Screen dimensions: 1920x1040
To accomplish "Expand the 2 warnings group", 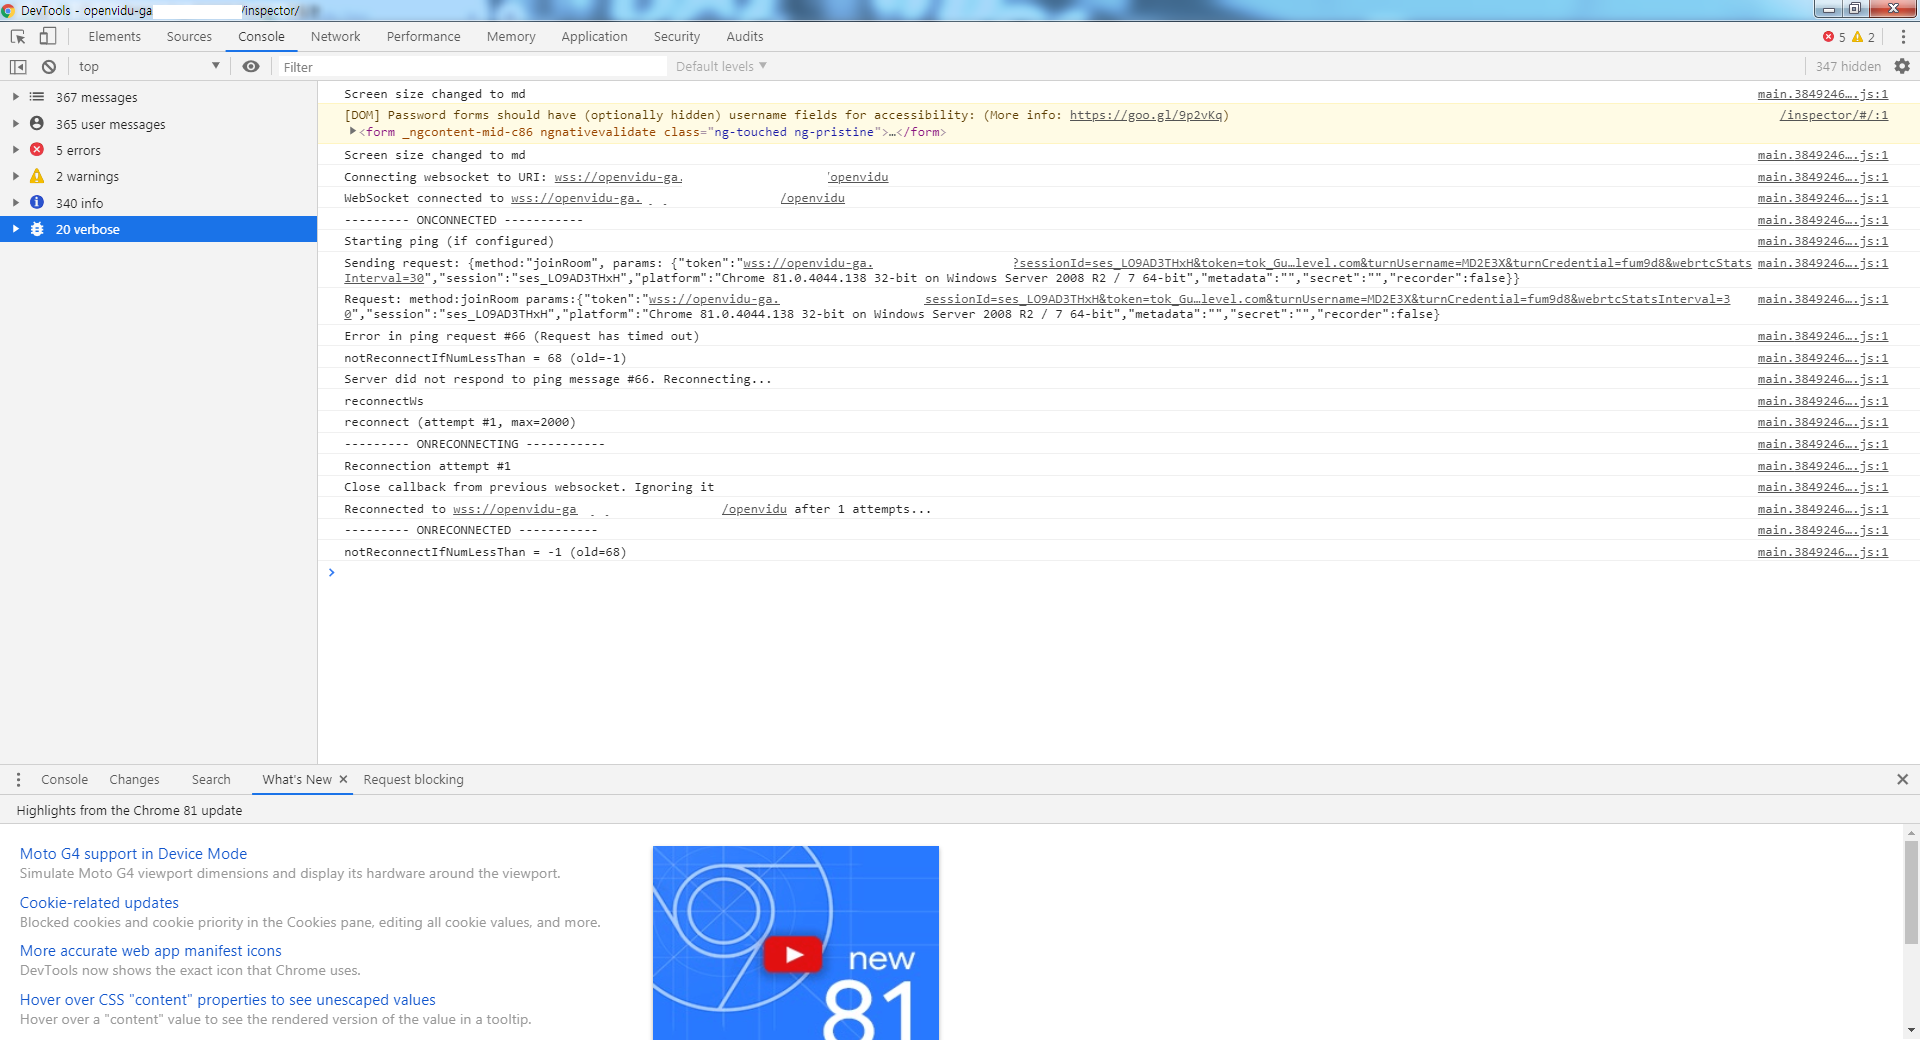I will click(15, 176).
